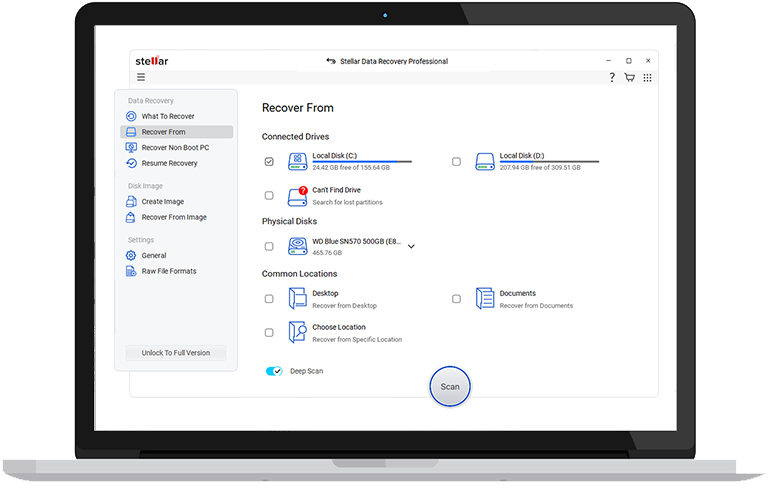Check the Can't Find Drive checkbox

click(269, 195)
